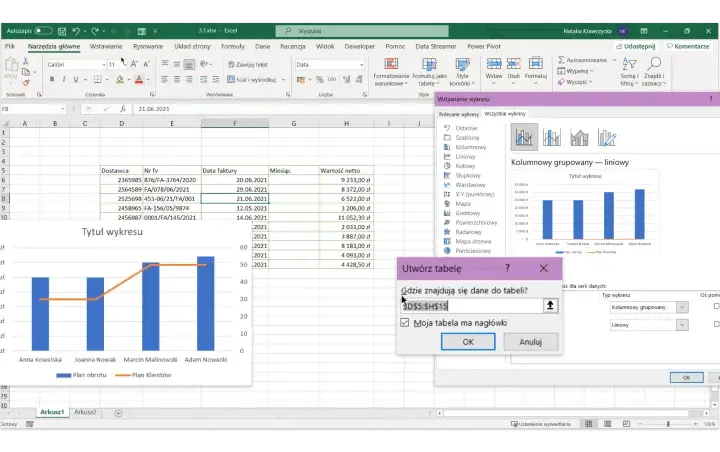This screenshot has height=452, width=720.
Task: Click the table range input field
Action: pos(472,306)
